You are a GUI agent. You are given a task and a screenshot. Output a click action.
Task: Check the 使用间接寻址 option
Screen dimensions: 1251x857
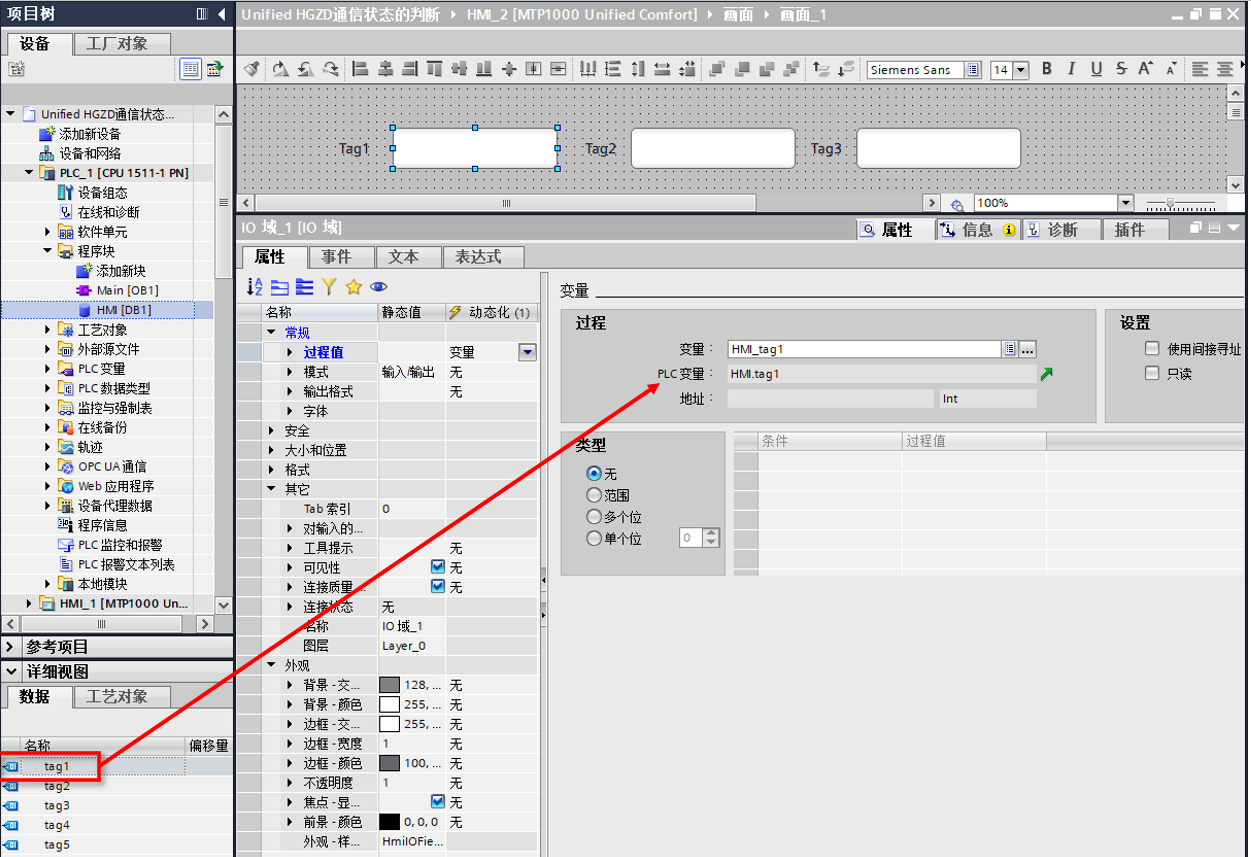click(x=1152, y=349)
